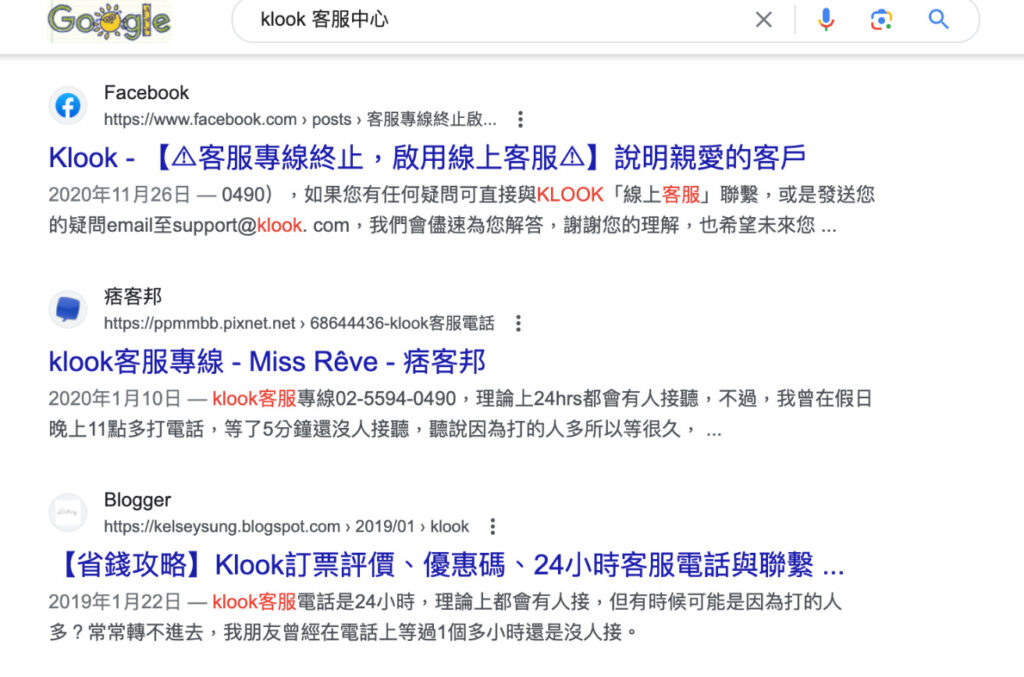The image size is (1024, 677).
Task: Open the Blogger result favicon
Action: coord(68,512)
